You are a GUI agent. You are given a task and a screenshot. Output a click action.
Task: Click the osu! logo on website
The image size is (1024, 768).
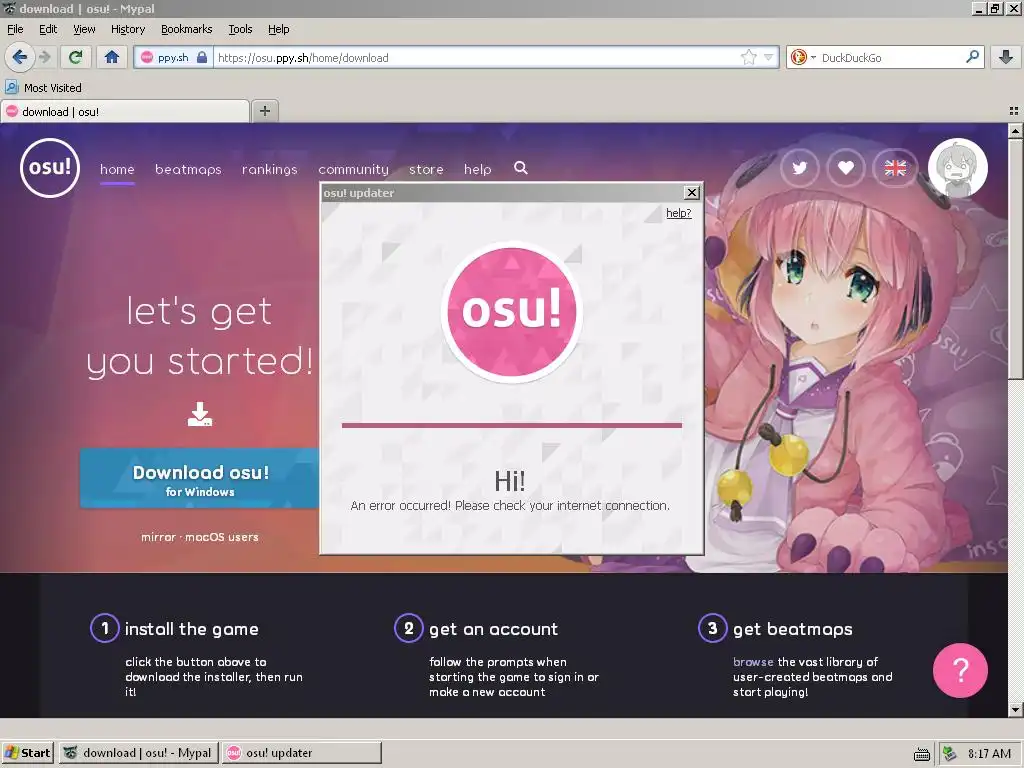50,168
